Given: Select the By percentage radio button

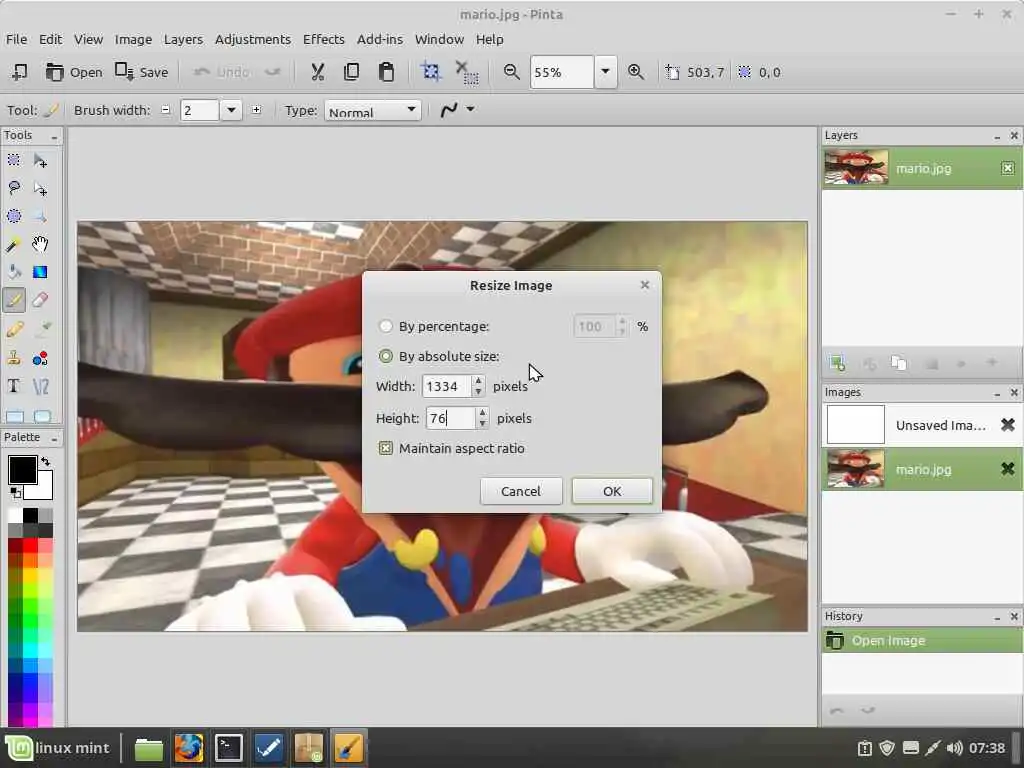Looking at the screenshot, I should (x=385, y=326).
